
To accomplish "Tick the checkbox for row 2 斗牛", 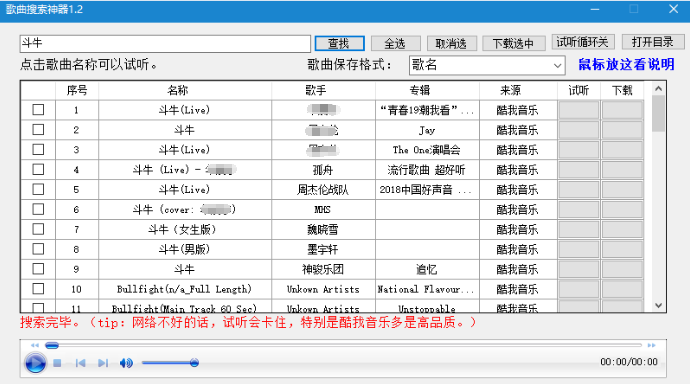I will click(x=38, y=129).
